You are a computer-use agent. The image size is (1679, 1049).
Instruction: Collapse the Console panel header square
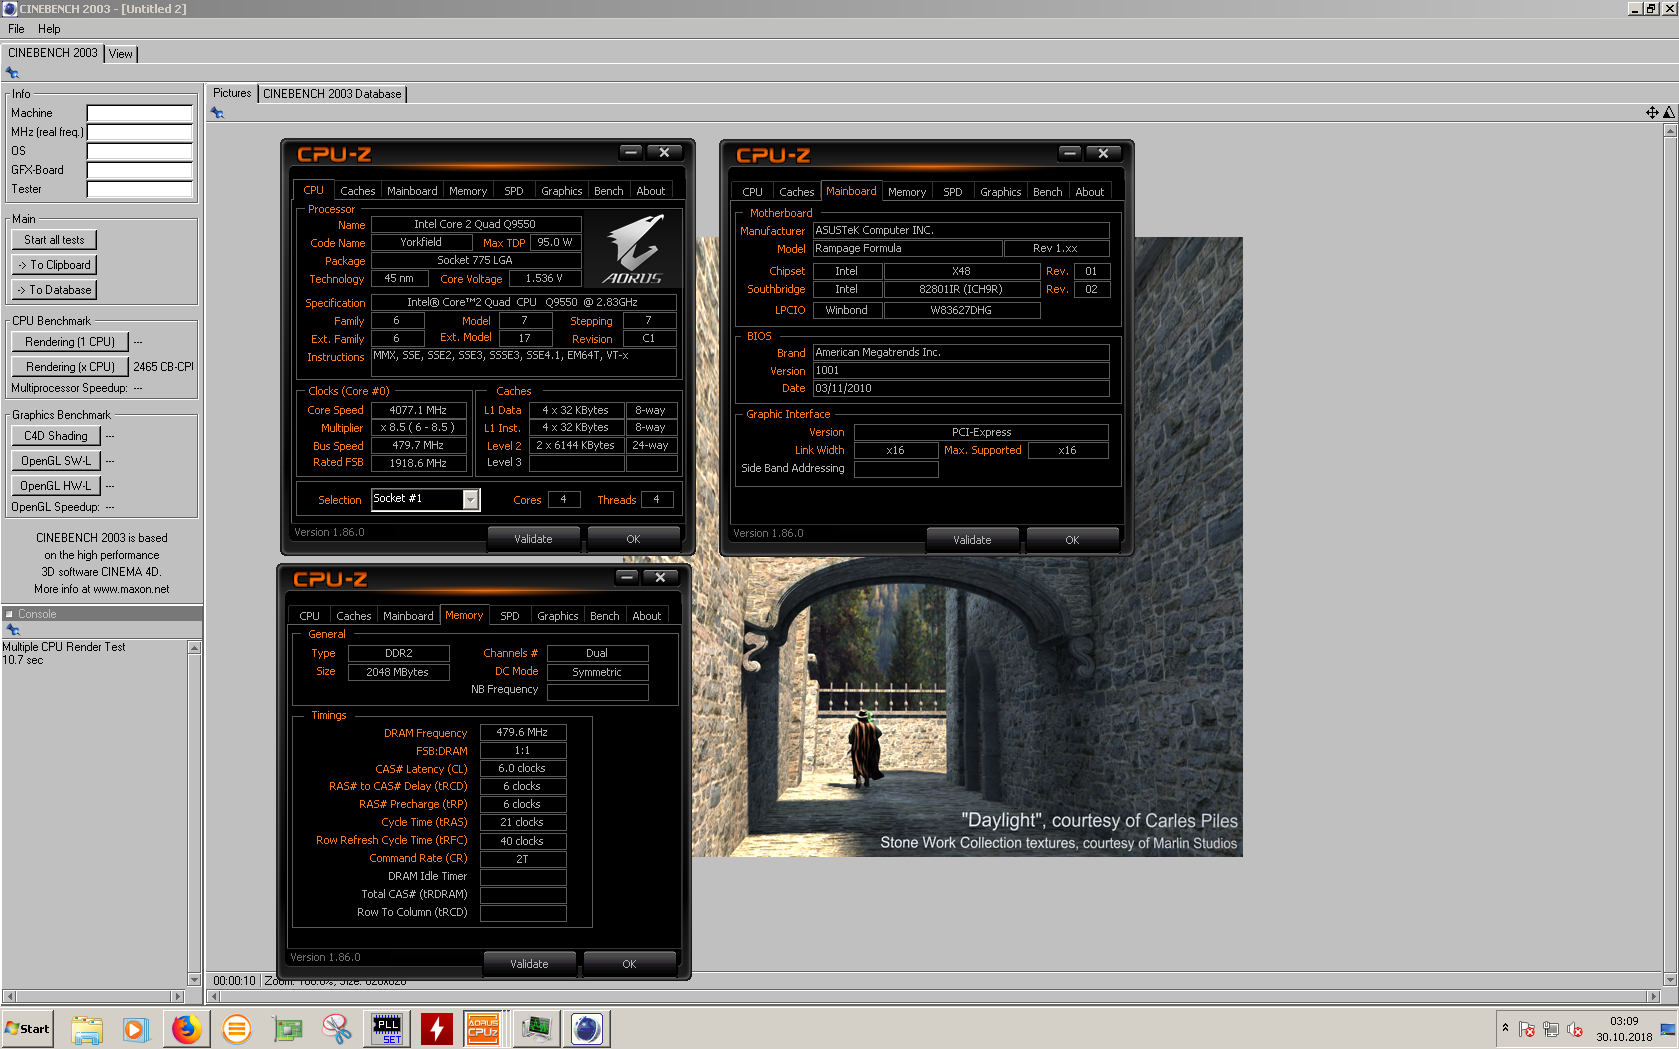[9, 614]
